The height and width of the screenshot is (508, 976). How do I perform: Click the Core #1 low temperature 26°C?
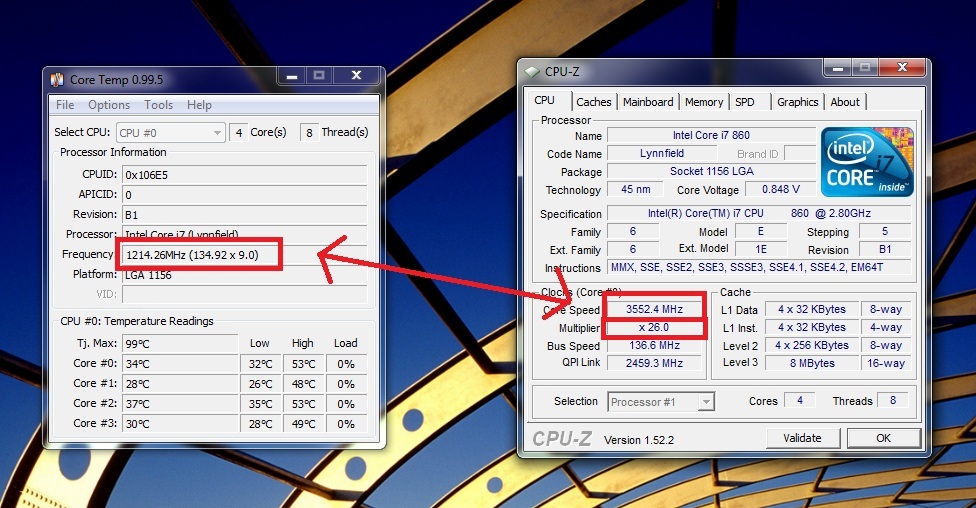point(260,383)
